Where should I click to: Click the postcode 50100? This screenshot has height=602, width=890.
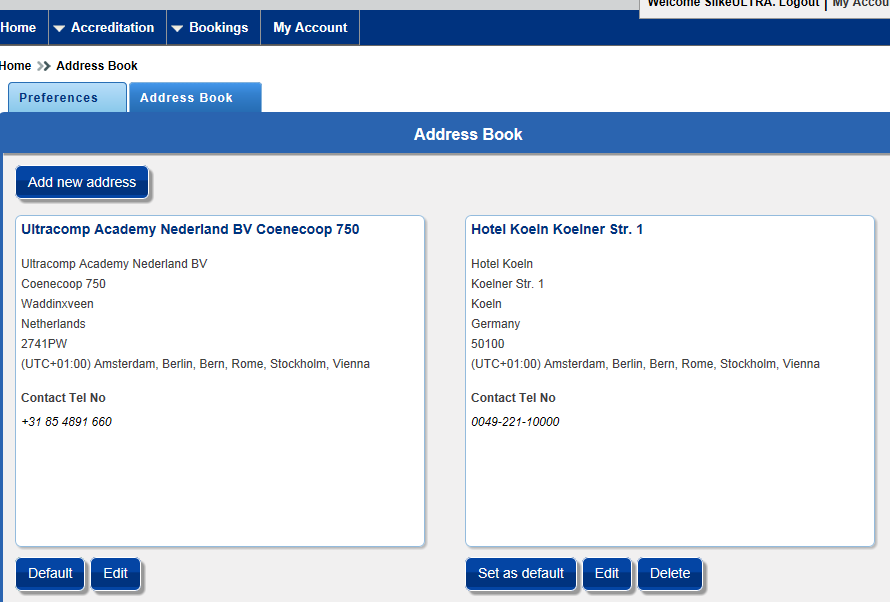(488, 344)
